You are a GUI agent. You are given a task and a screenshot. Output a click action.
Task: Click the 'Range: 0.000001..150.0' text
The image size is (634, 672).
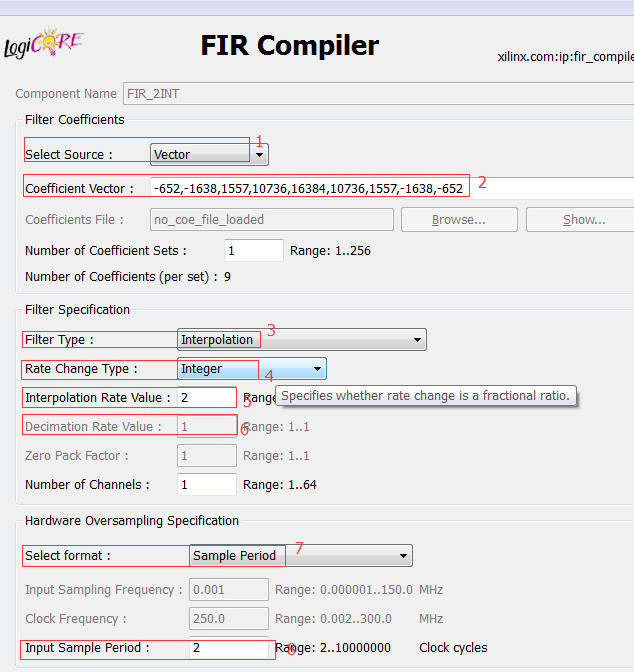[344, 590]
